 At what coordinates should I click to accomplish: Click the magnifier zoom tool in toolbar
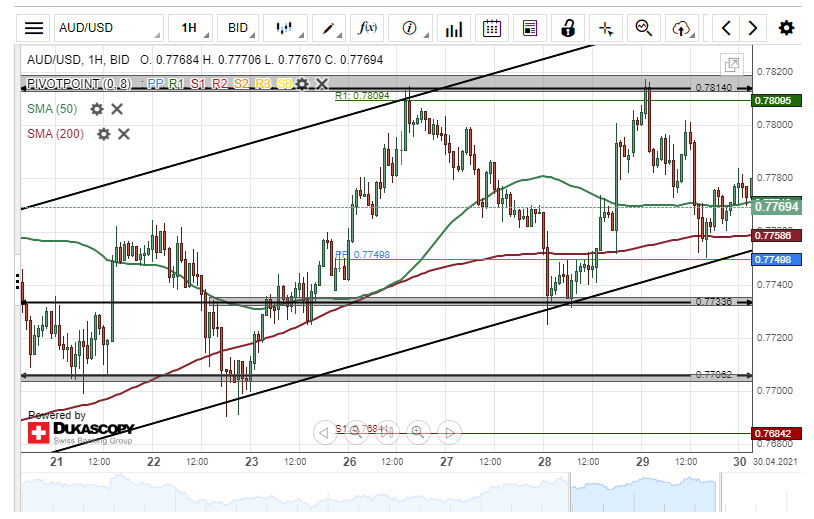tap(644, 28)
